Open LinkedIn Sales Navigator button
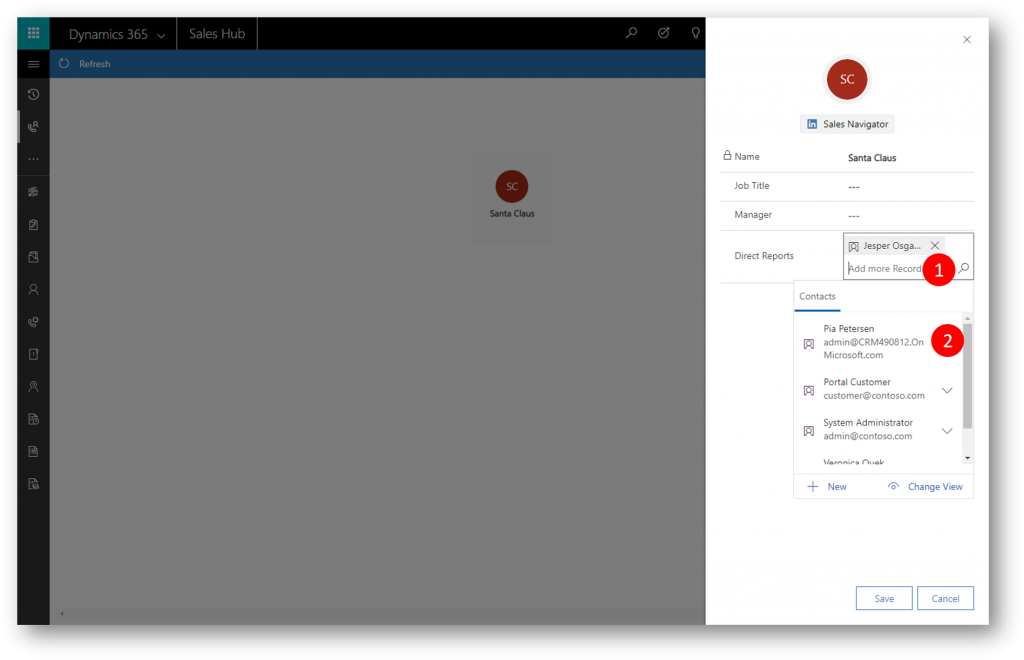The image size is (1024, 660). tap(847, 124)
